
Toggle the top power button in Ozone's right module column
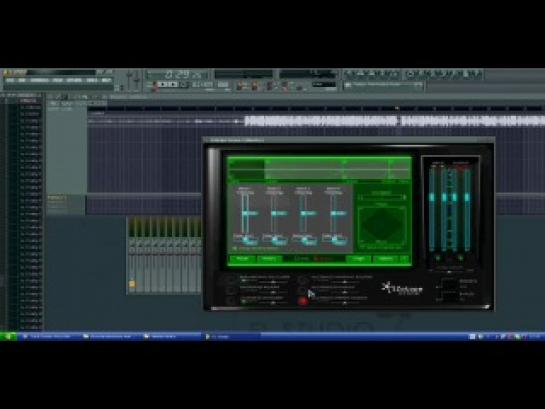(x=303, y=280)
